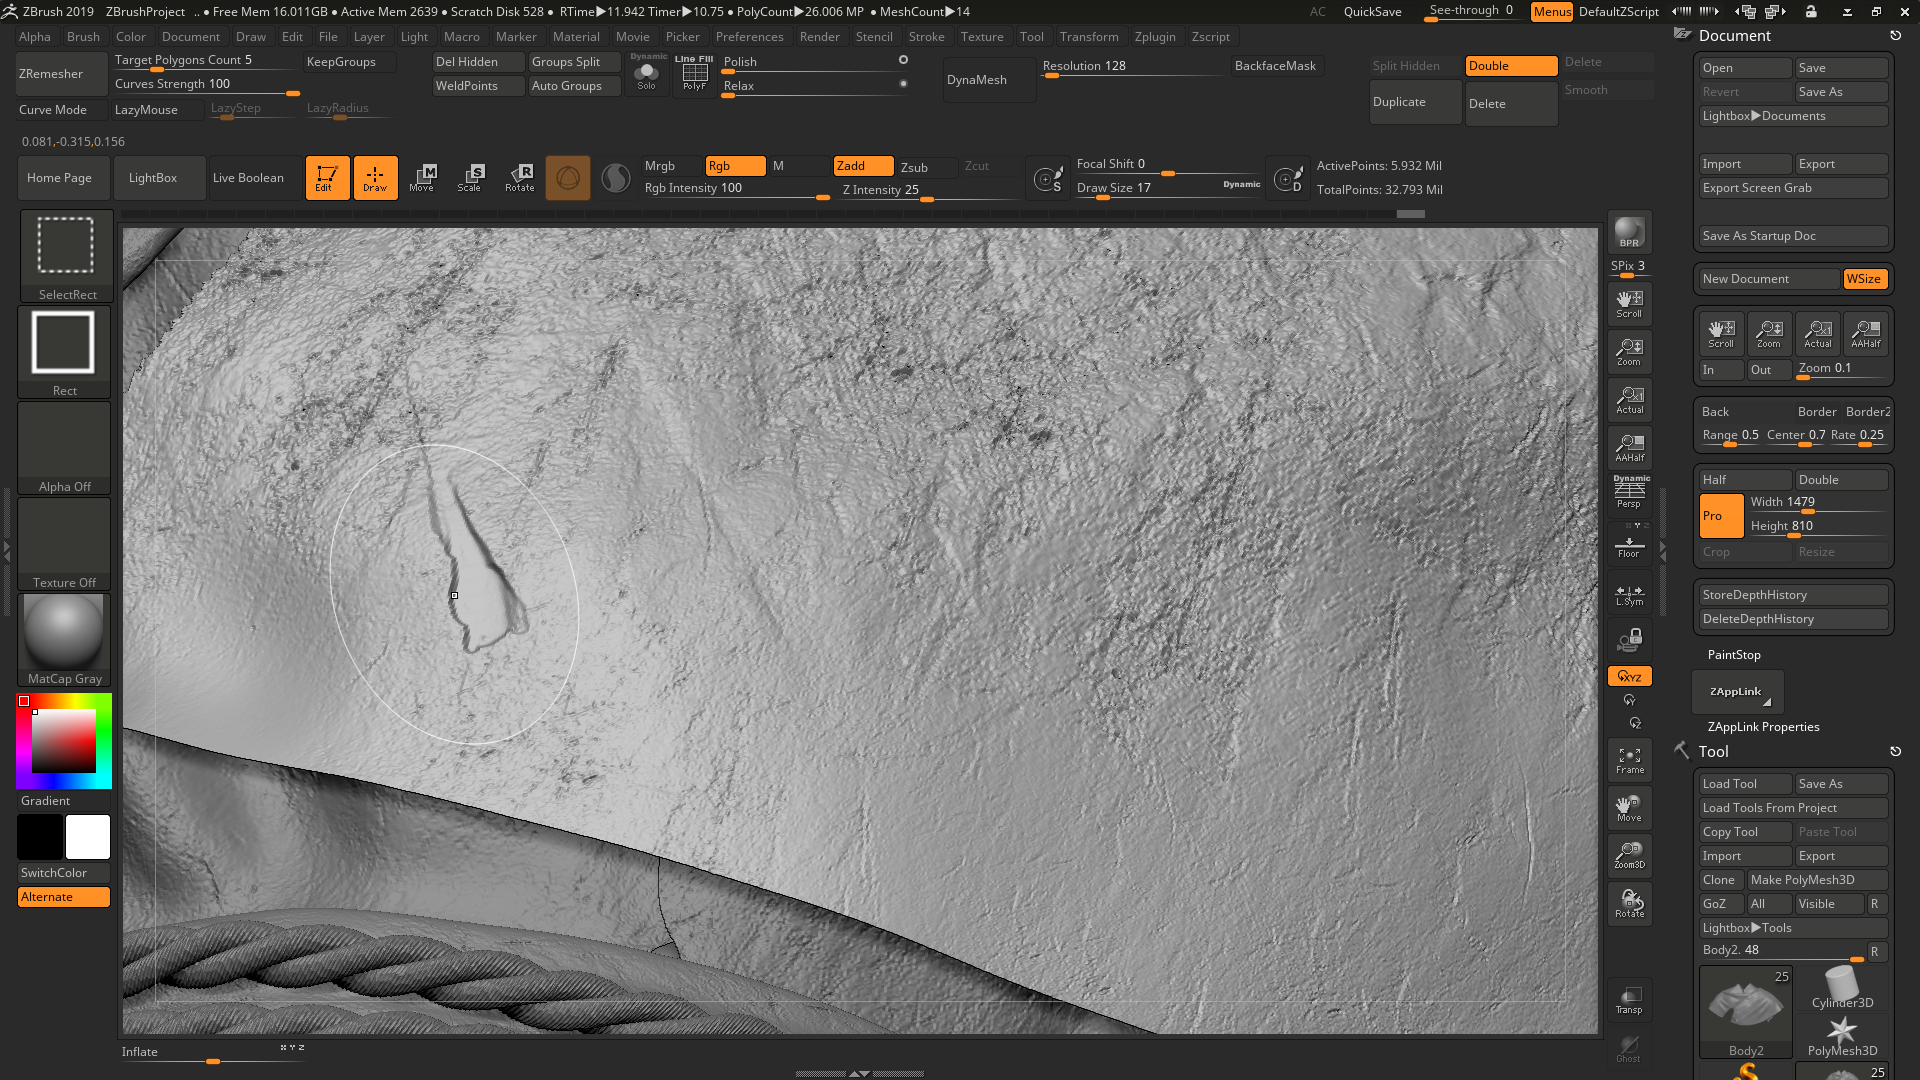Click the BPR render icon
This screenshot has width=1920, height=1080.
[1629, 232]
